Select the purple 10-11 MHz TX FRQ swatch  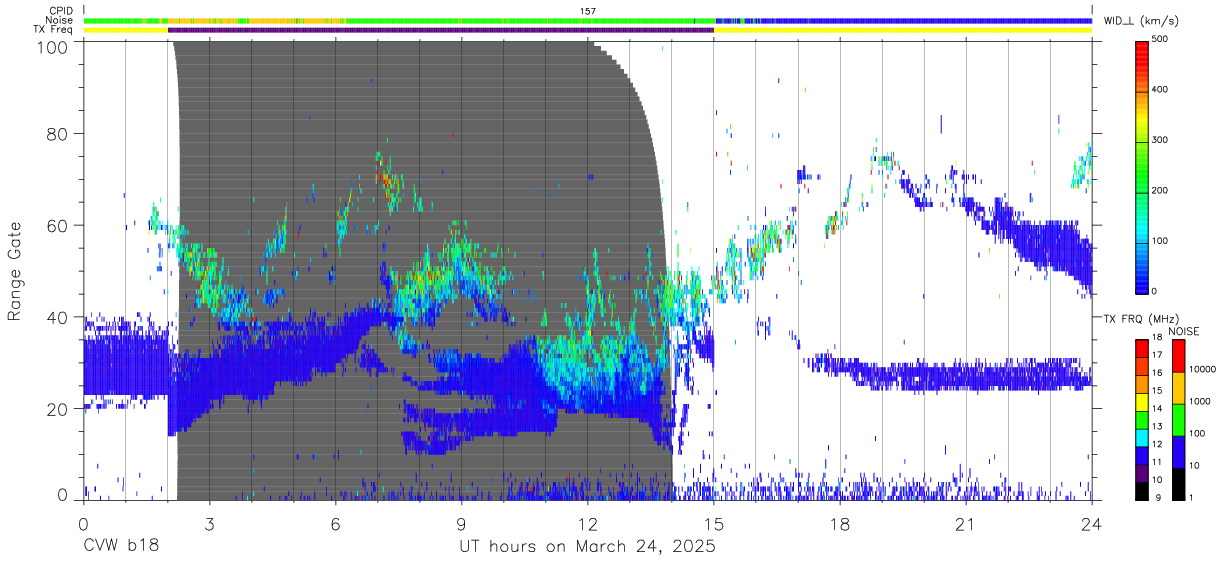(x=1141, y=473)
